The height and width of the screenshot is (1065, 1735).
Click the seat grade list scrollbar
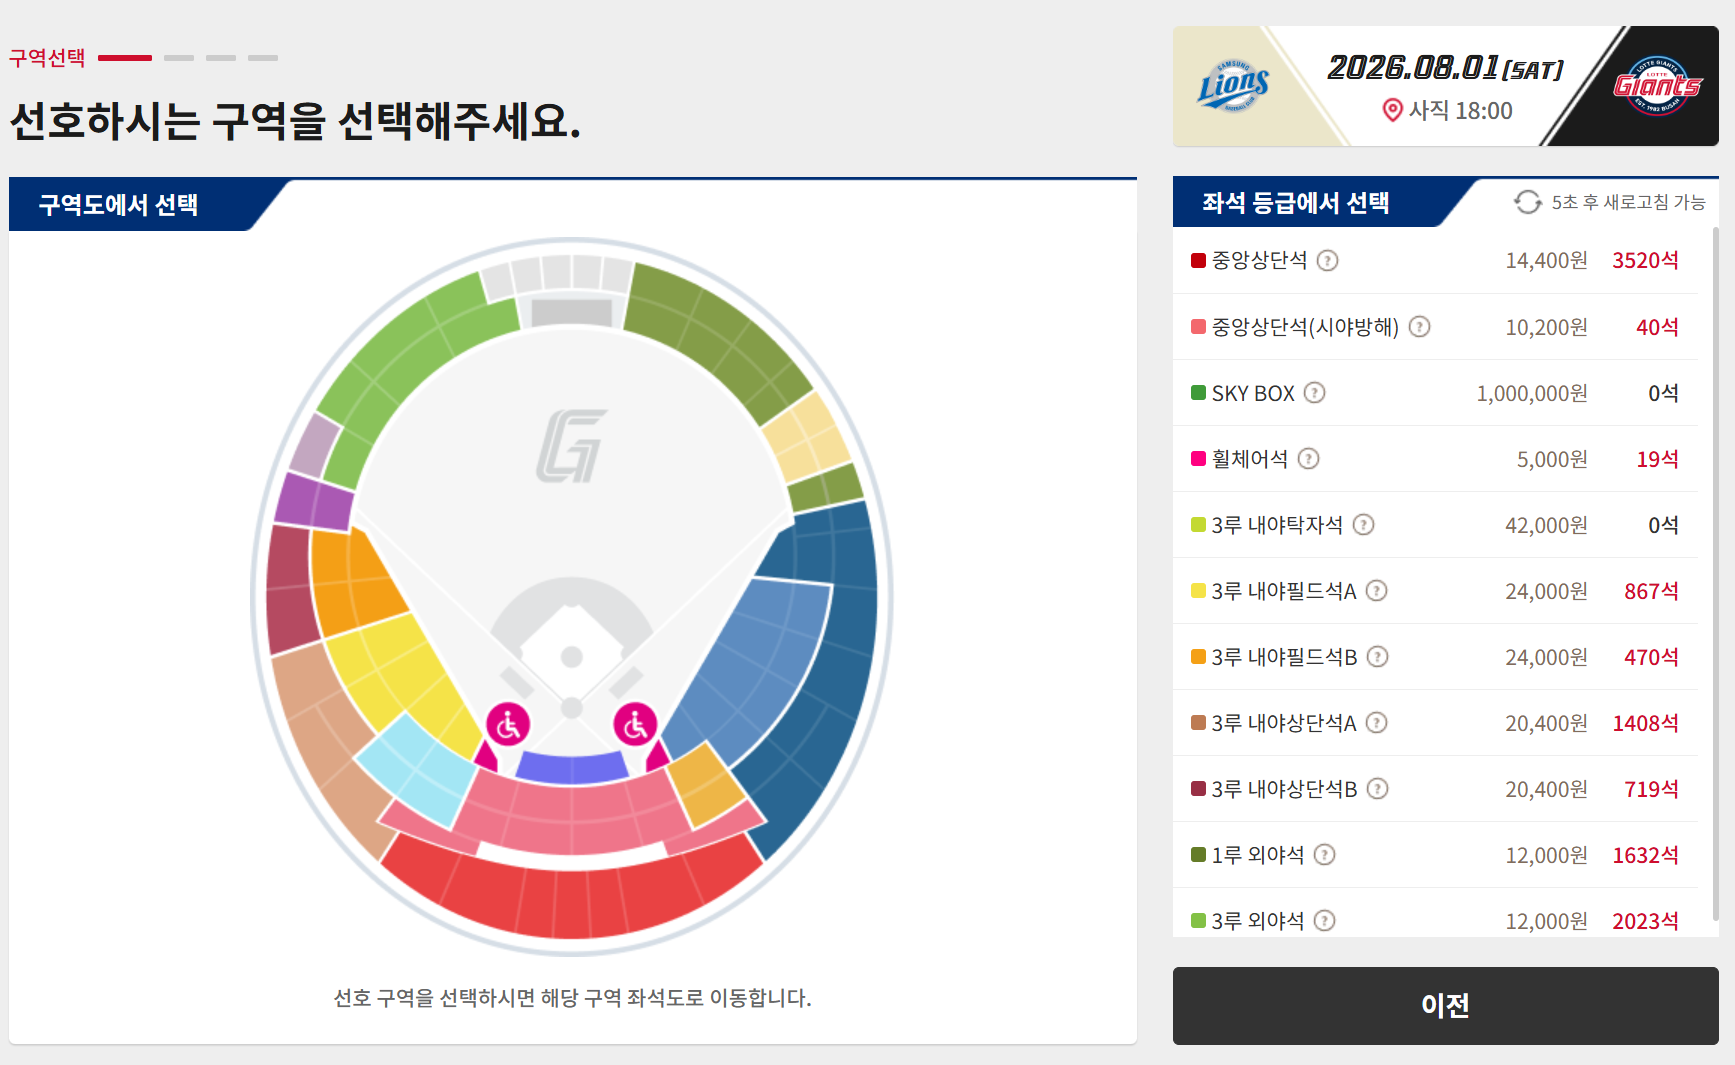[x=1716, y=575]
